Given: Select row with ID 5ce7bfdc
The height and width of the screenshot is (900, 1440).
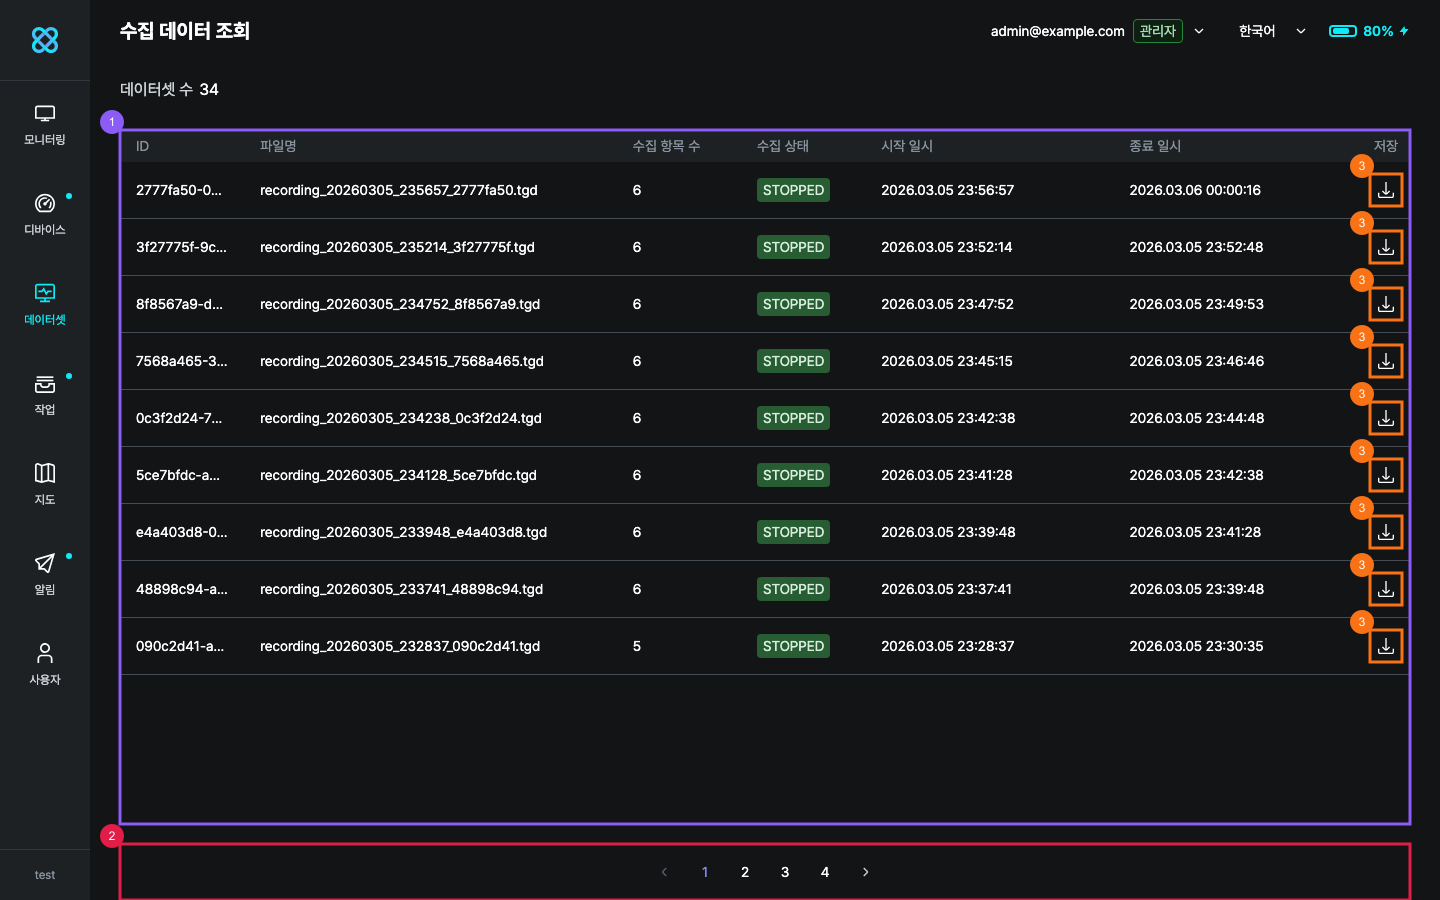Looking at the screenshot, I should (x=177, y=475).
